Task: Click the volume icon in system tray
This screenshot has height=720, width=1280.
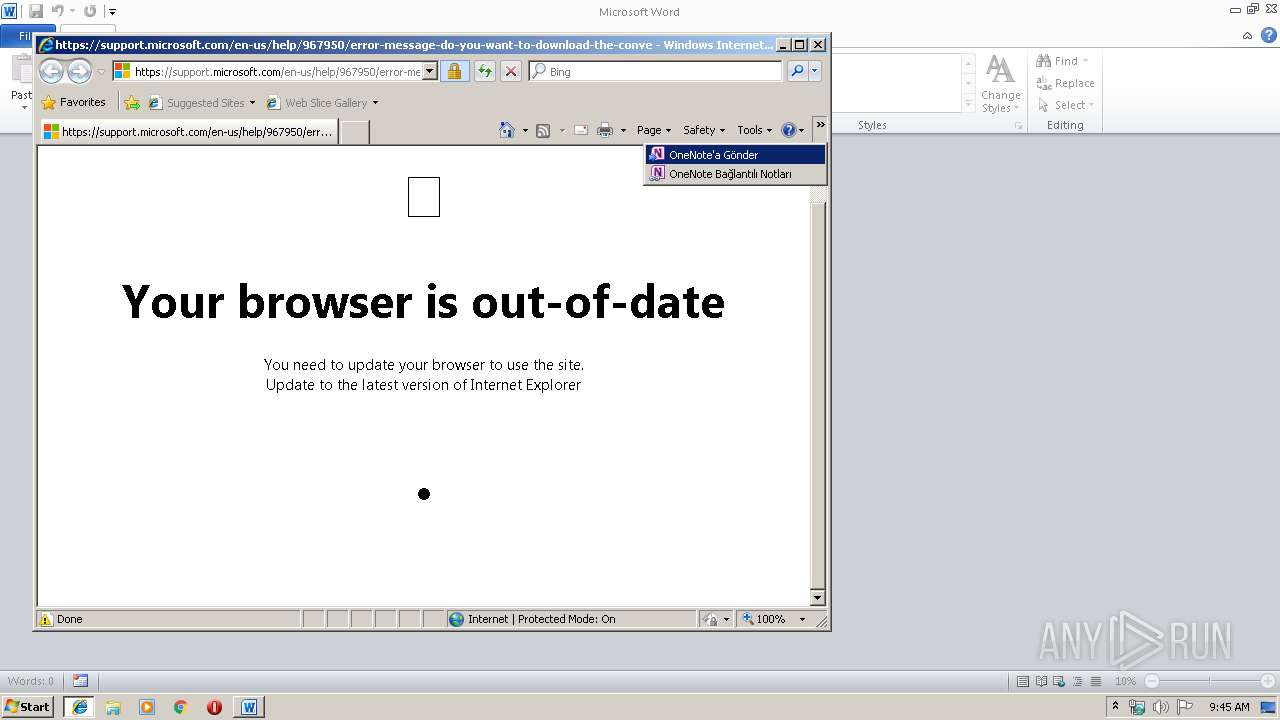Action: (1160, 707)
